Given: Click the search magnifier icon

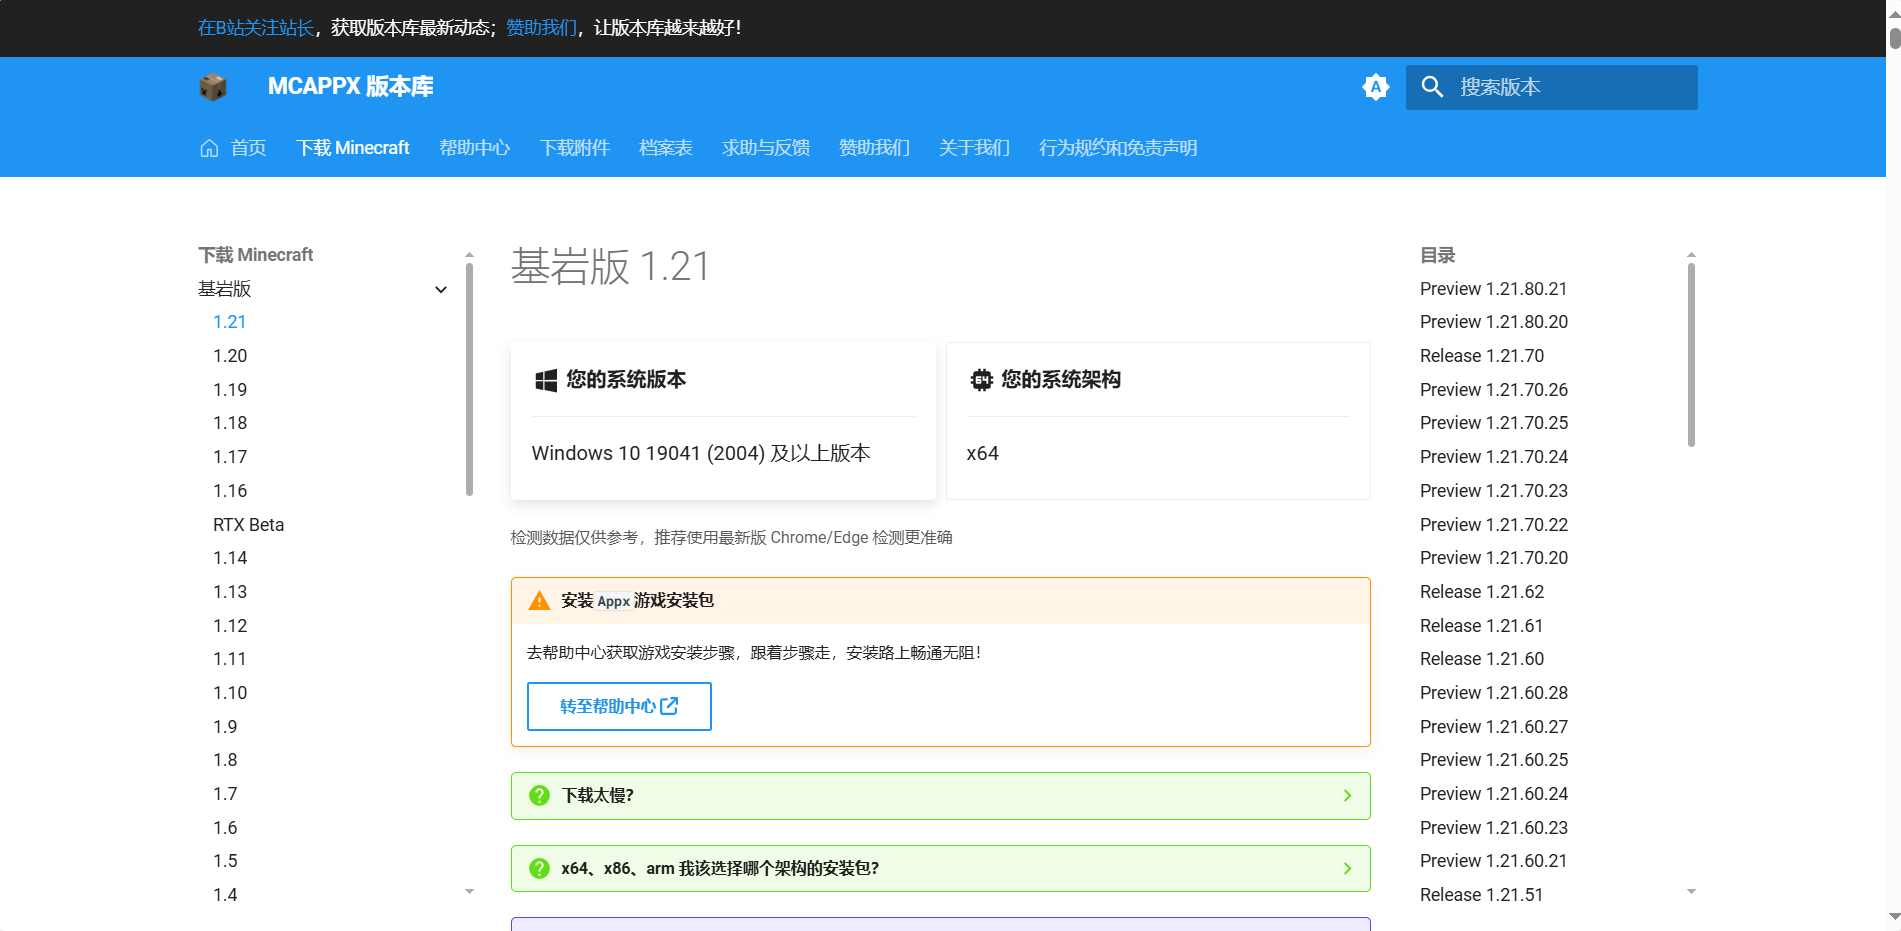Looking at the screenshot, I should [1432, 87].
